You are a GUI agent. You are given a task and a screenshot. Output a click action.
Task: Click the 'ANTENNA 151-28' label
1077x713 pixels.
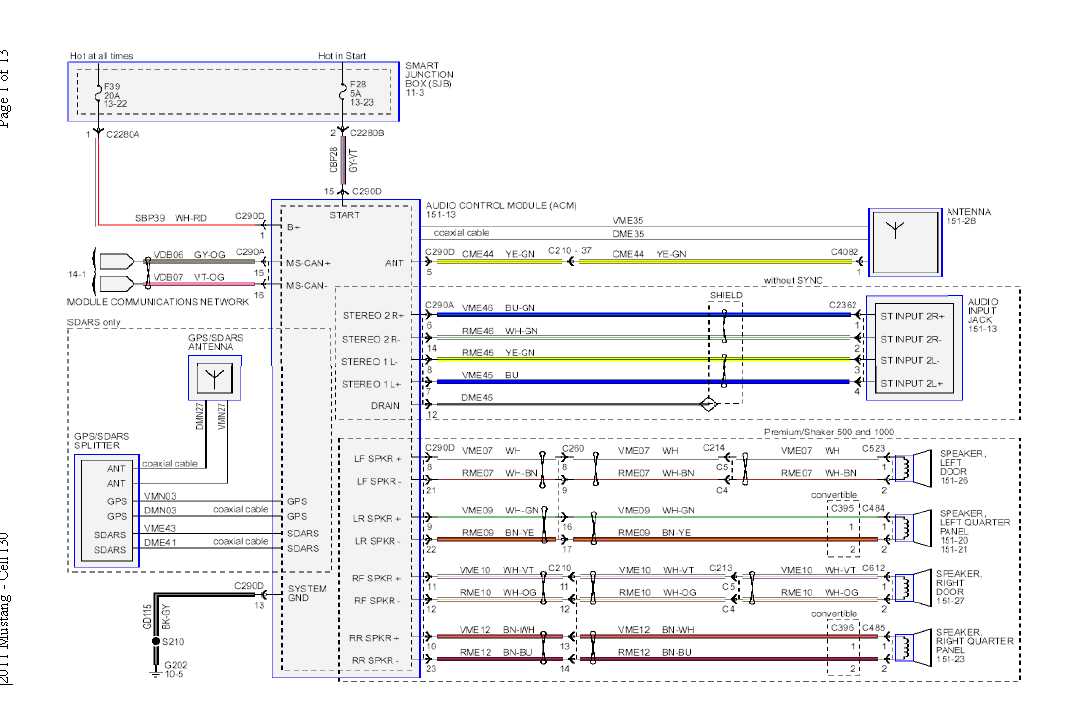click(x=968, y=216)
